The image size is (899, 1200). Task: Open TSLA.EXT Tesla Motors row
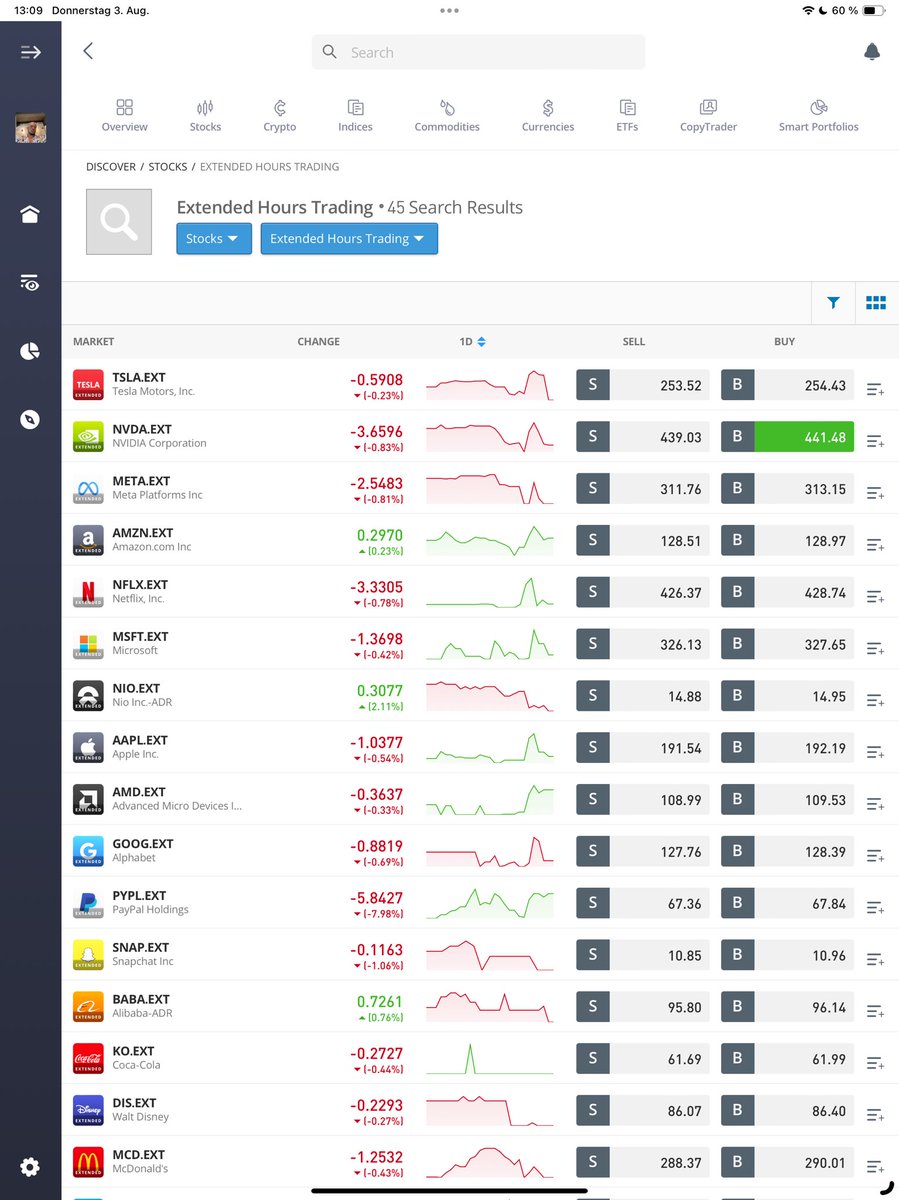(x=480, y=385)
